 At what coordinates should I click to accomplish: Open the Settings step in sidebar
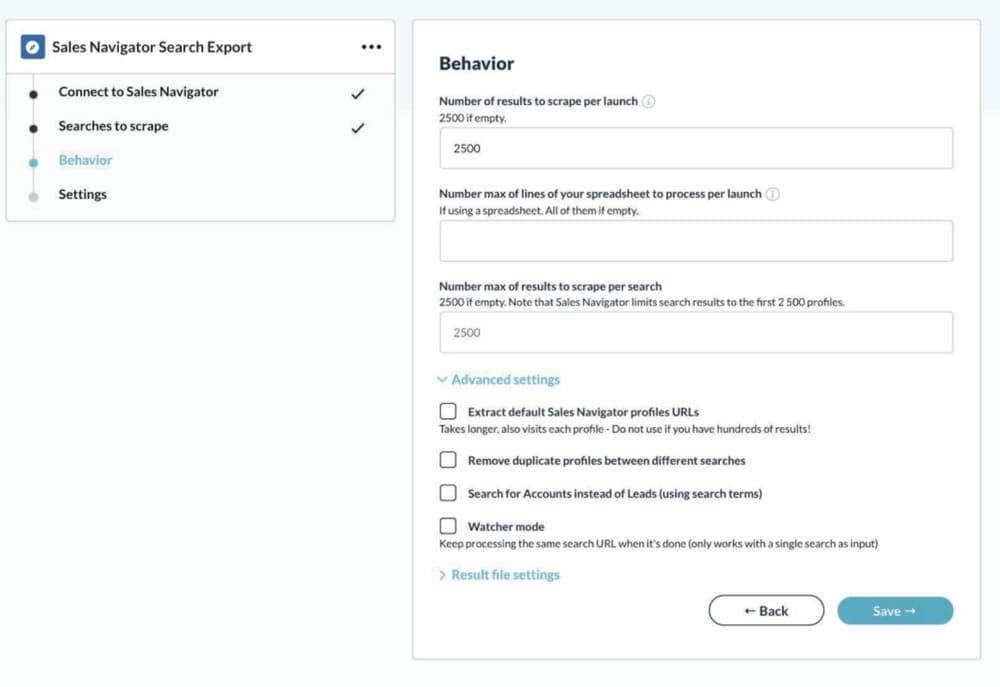pyautogui.click(x=83, y=195)
